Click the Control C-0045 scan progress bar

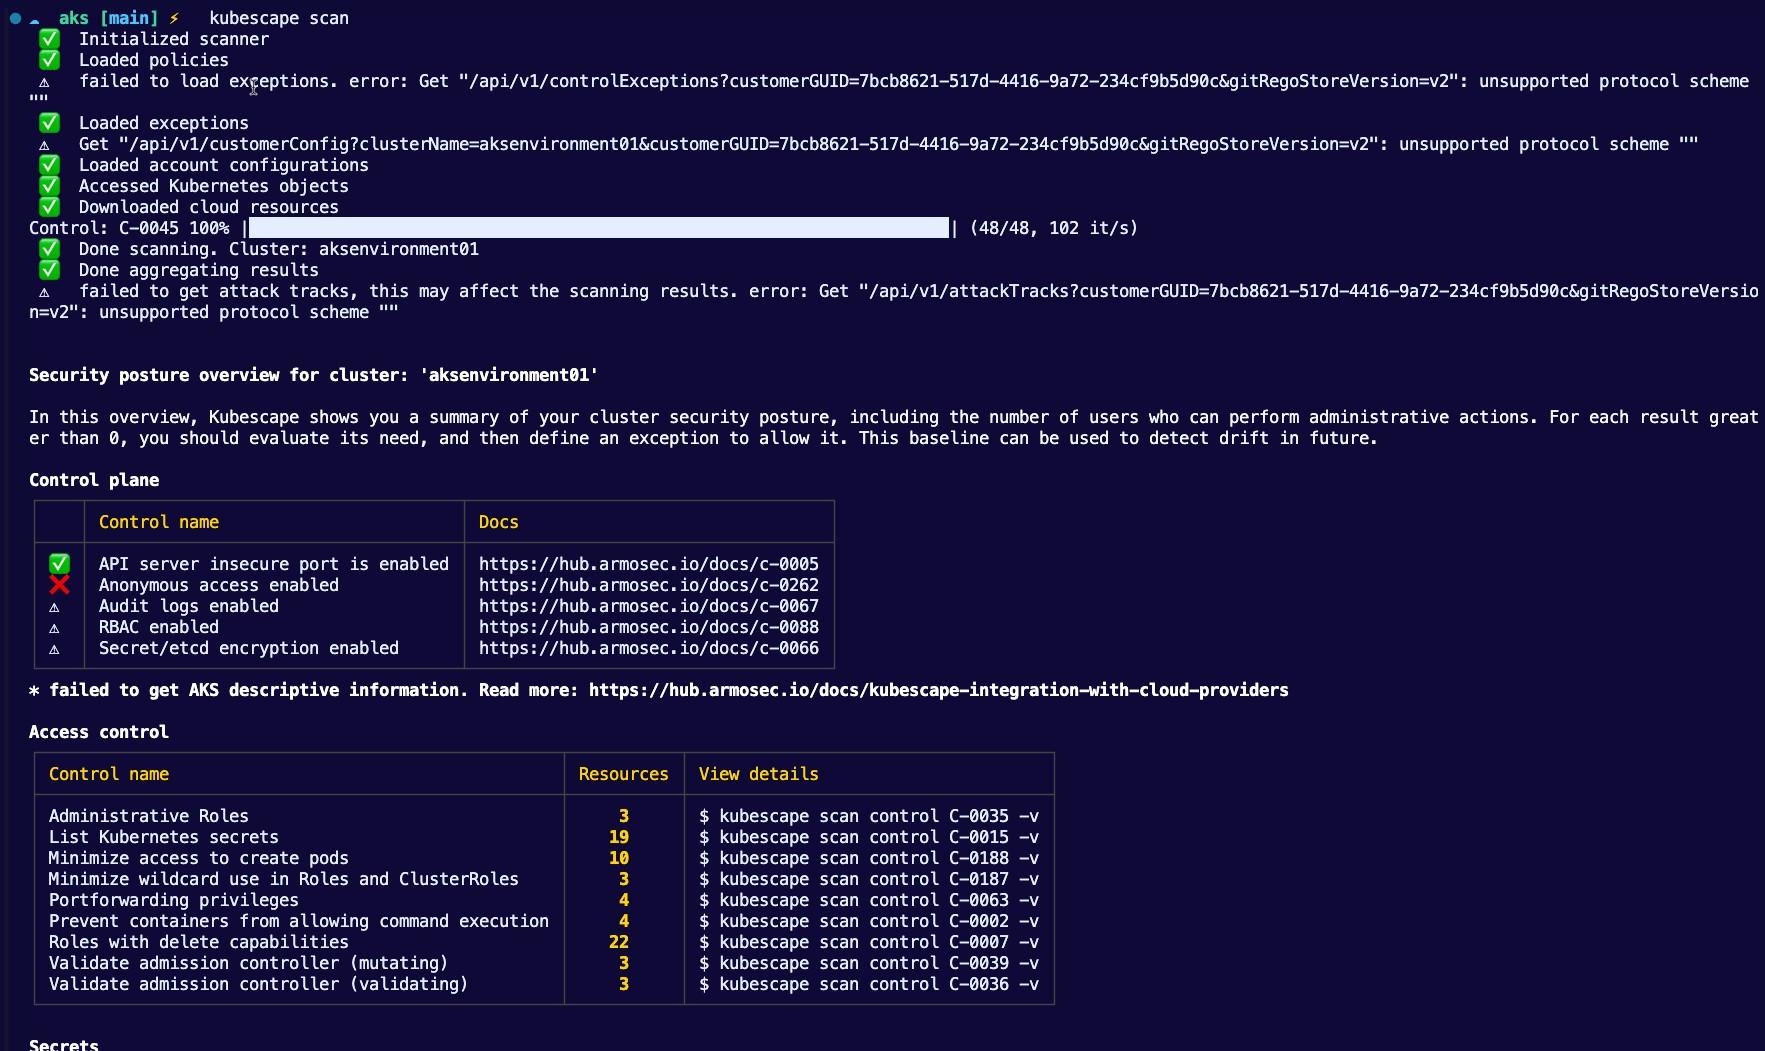pyautogui.click(x=598, y=228)
